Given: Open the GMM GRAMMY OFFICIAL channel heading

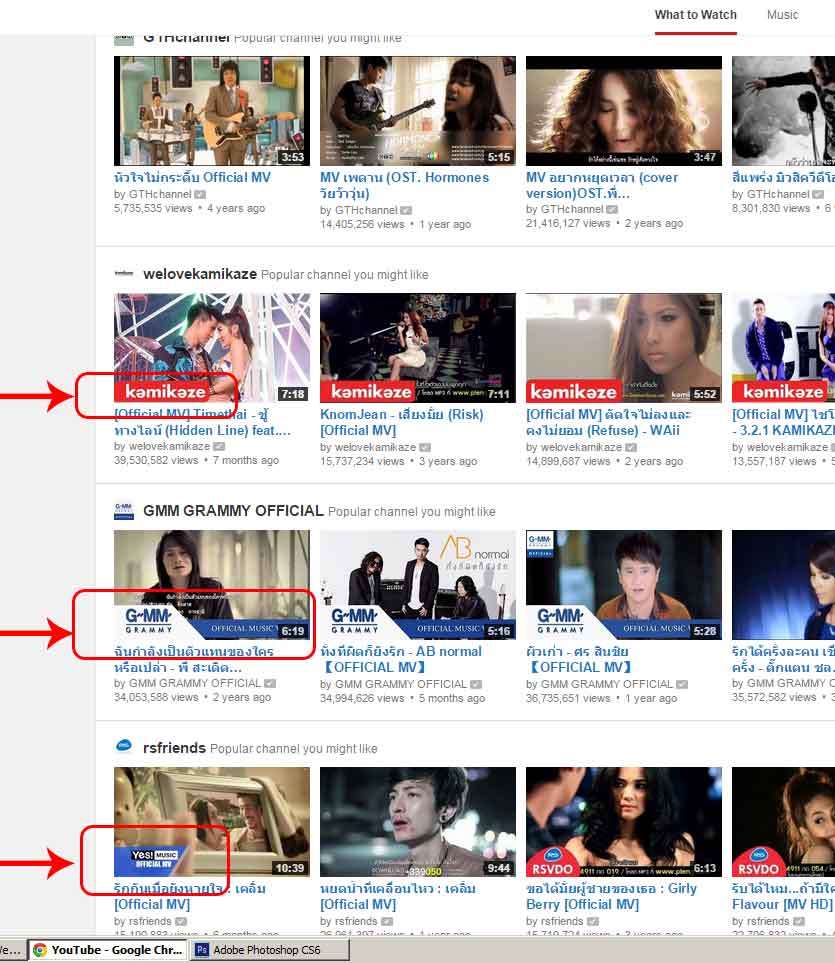Looking at the screenshot, I should [x=233, y=511].
